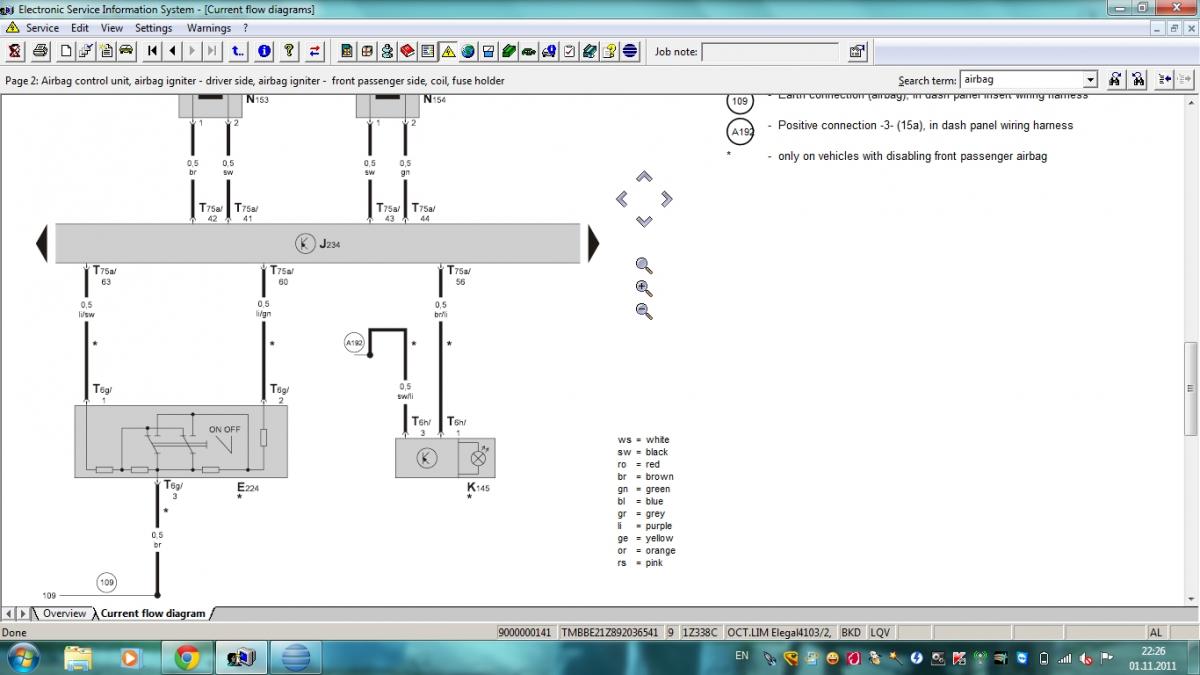Click the A192 positive connection circle

tap(354, 343)
